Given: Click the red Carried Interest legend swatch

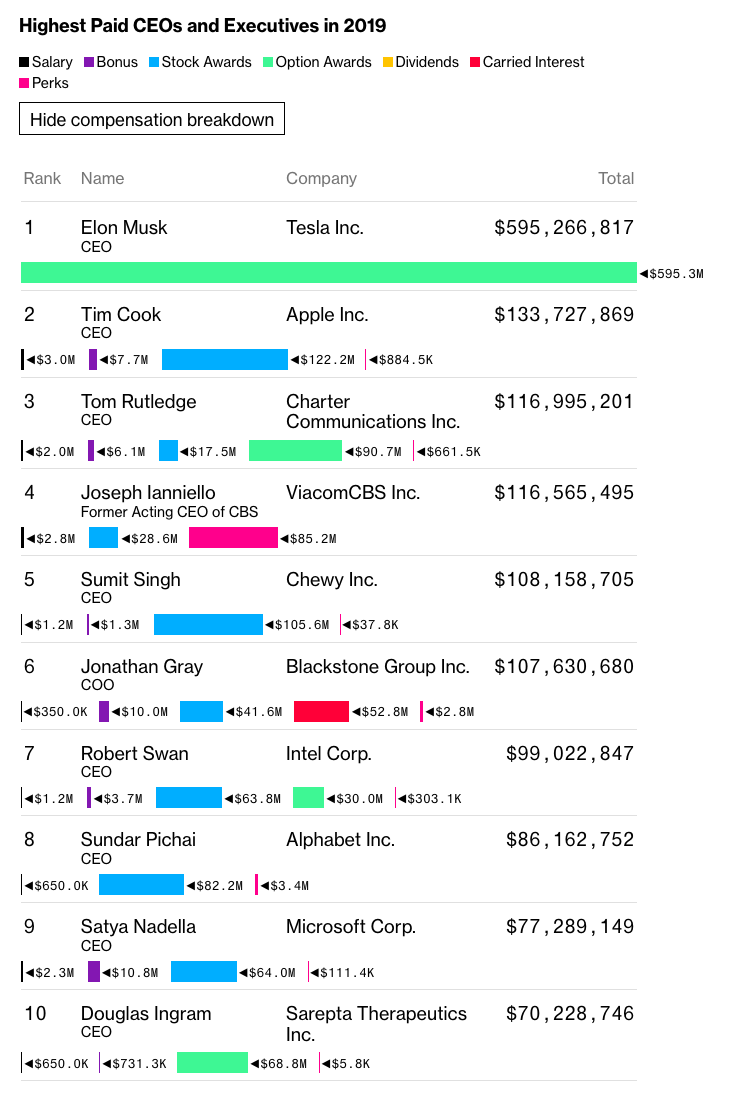Looking at the screenshot, I should click(x=475, y=62).
